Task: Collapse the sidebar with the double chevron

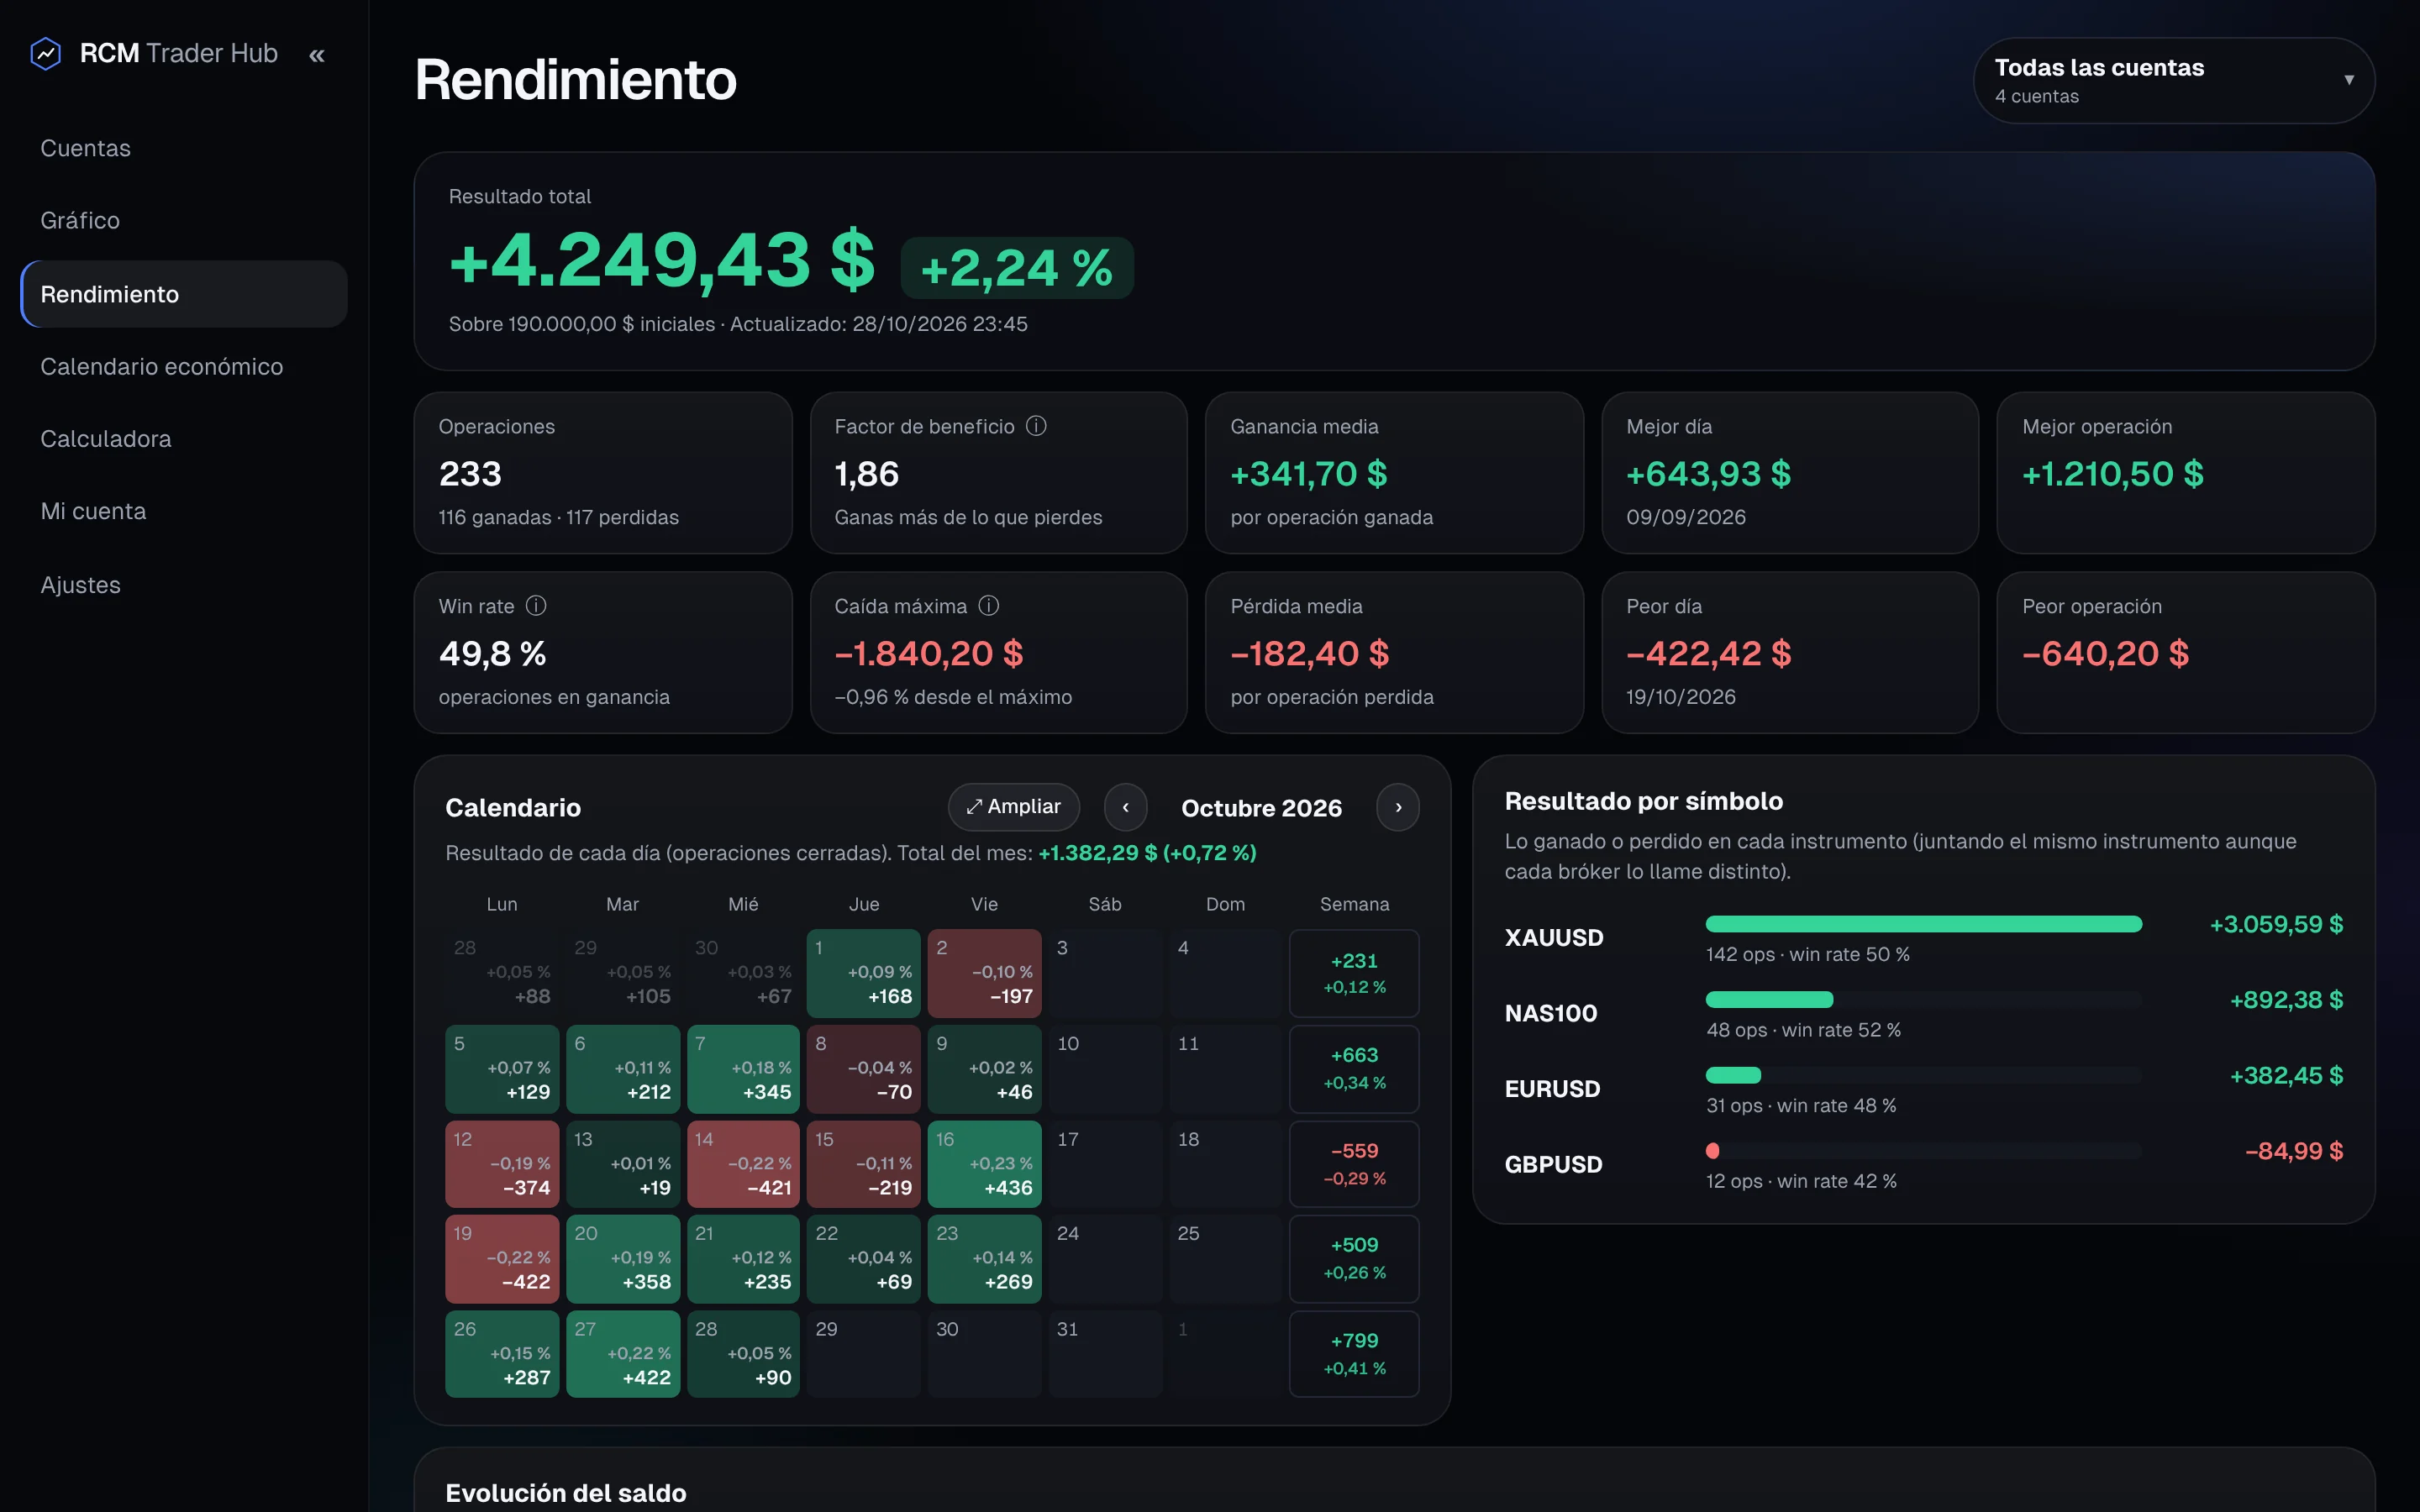Action: point(317,55)
